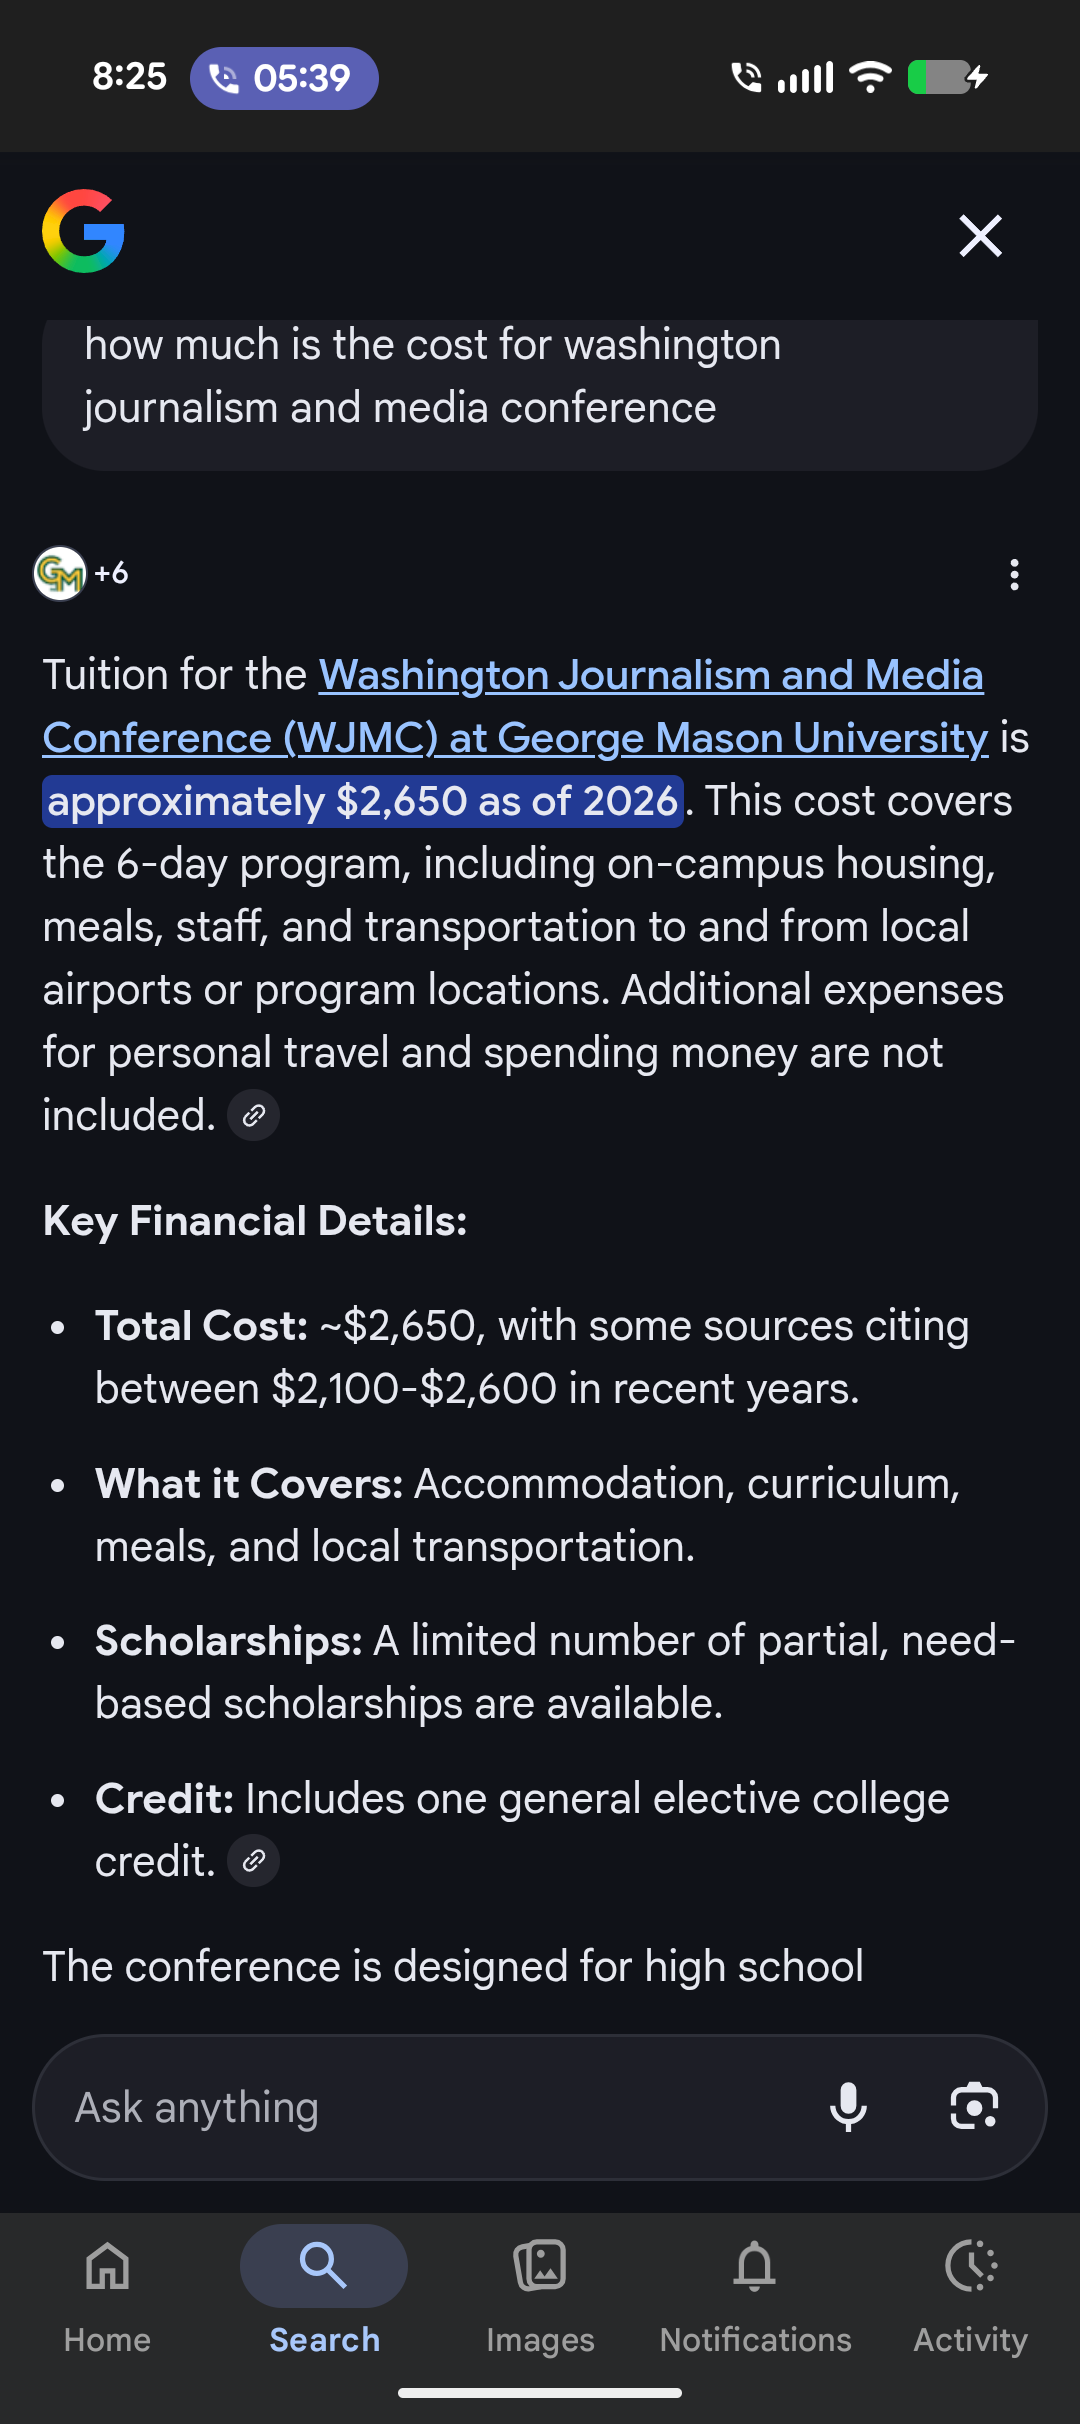Switch to the Images tab
Viewport: 1080px width, 2424px height.
click(x=540, y=2290)
